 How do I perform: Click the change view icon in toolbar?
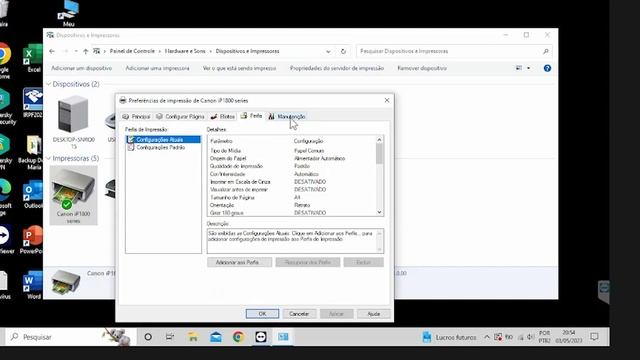pyautogui.click(x=519, y=68)
